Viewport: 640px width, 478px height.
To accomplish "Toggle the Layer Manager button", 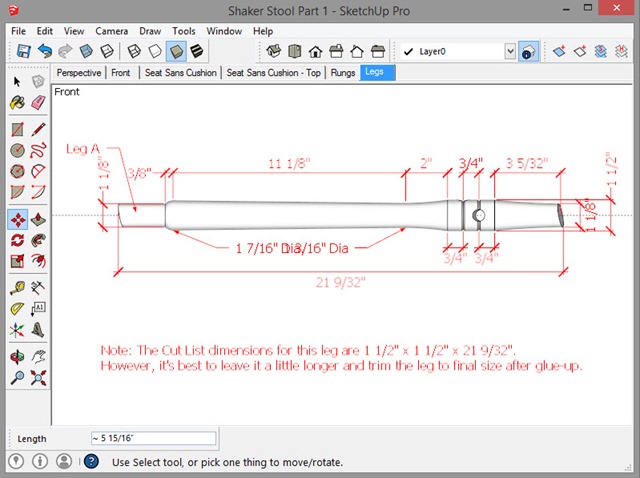I will 529,51.
